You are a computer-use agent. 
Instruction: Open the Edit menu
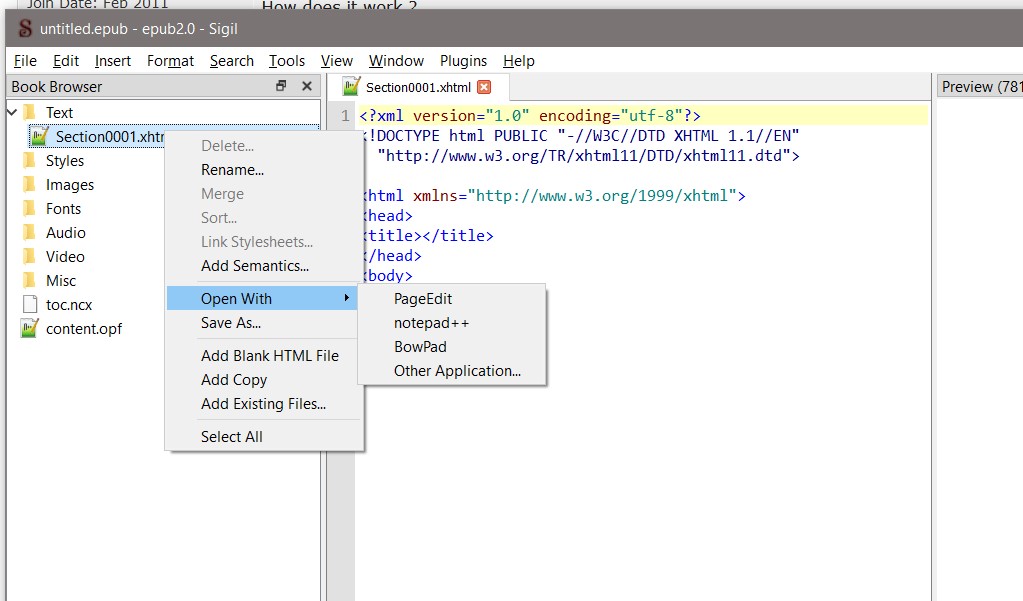click(x=66, y=61)
